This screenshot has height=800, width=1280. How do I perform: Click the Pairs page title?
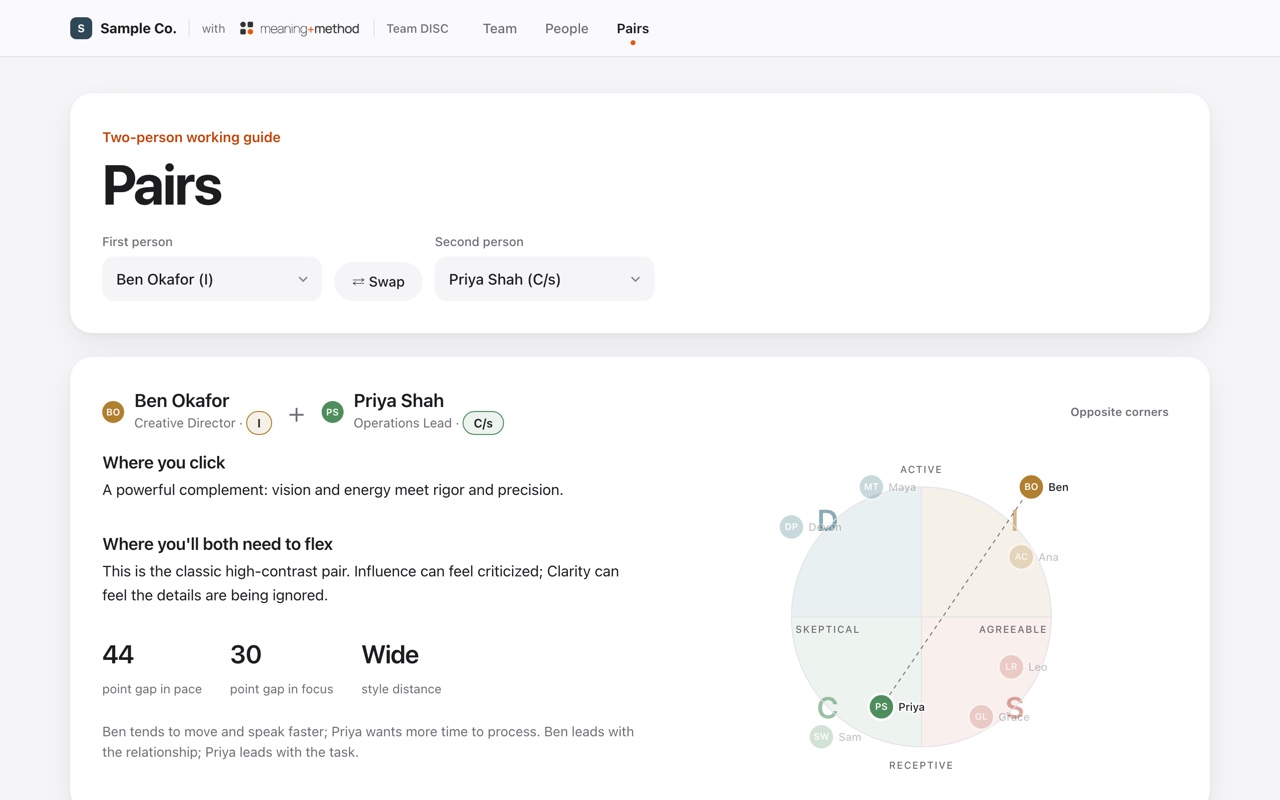pos(162,185)
